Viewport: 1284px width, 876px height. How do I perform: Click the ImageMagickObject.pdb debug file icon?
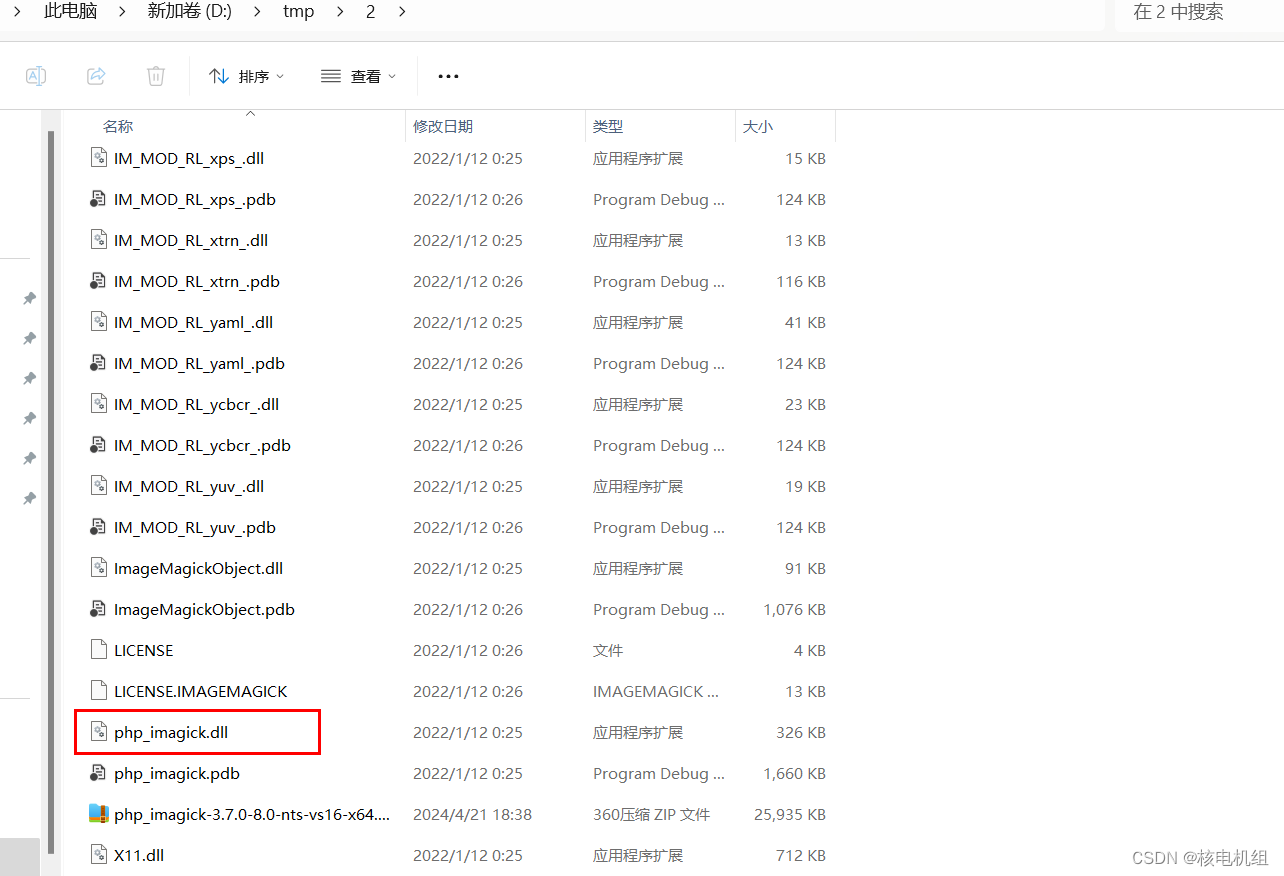[x=97, y=608]
